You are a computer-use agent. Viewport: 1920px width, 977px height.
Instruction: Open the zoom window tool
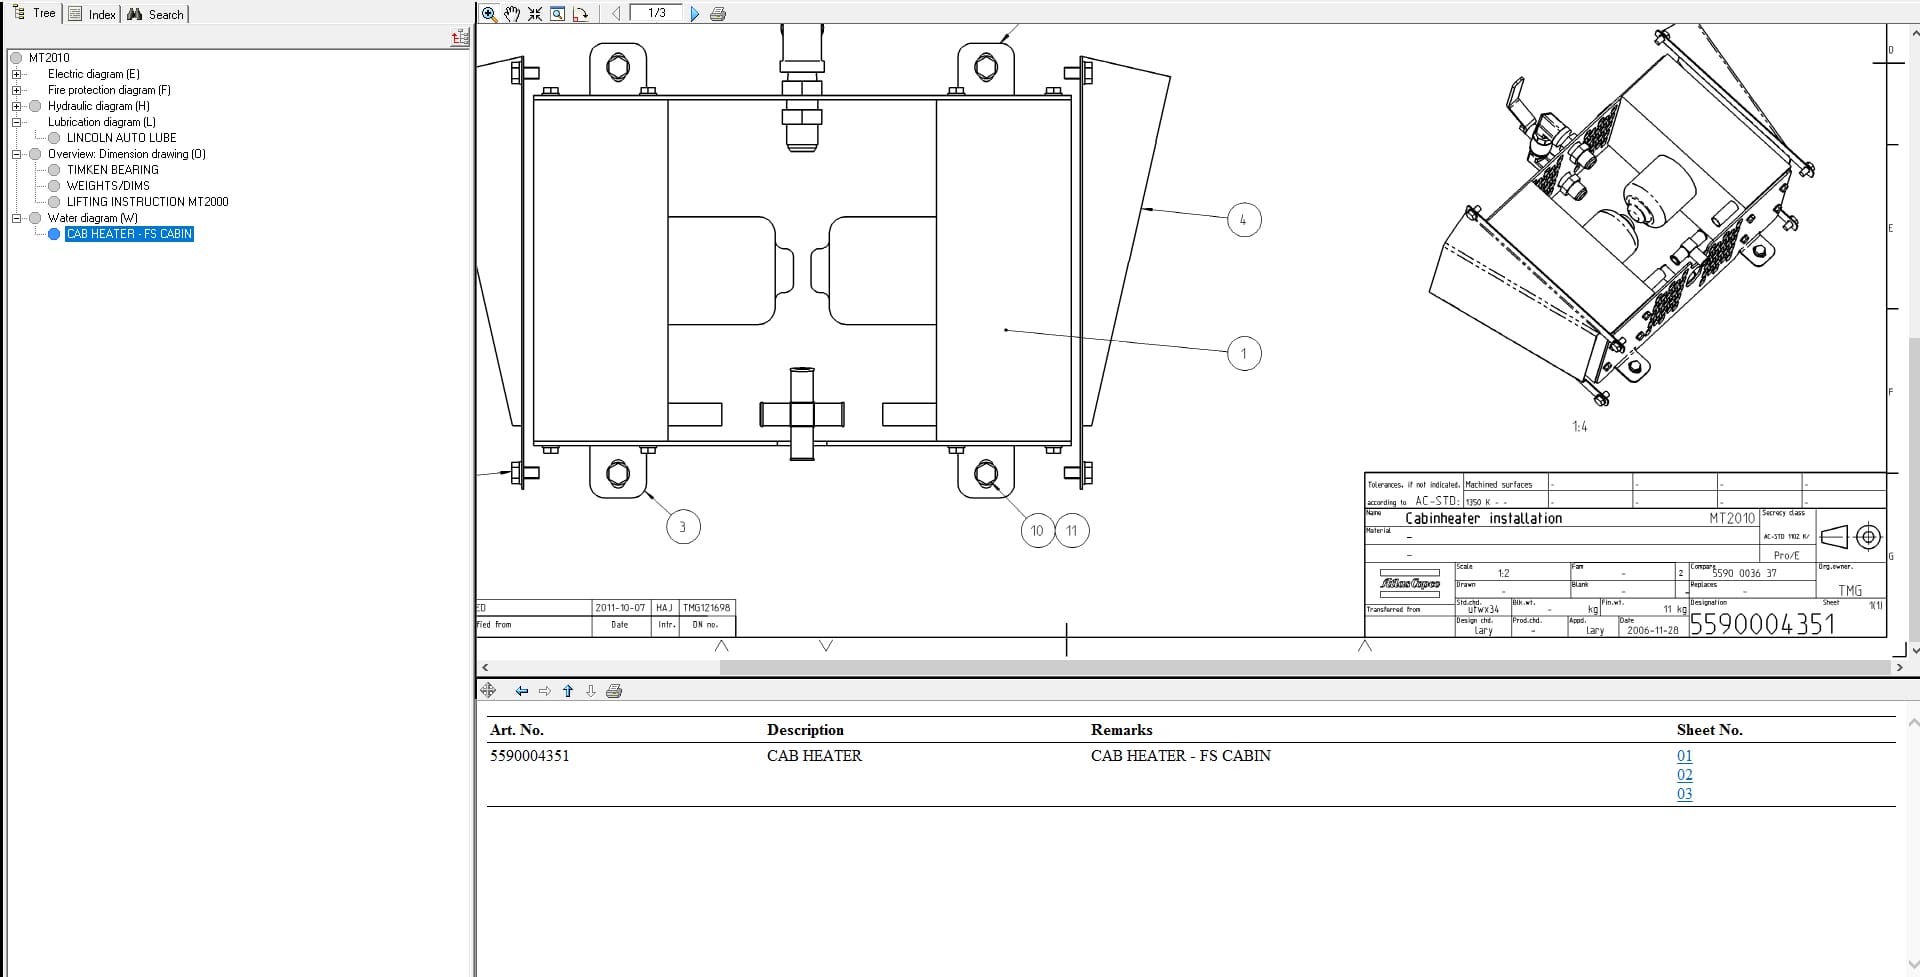click(557, 14)
